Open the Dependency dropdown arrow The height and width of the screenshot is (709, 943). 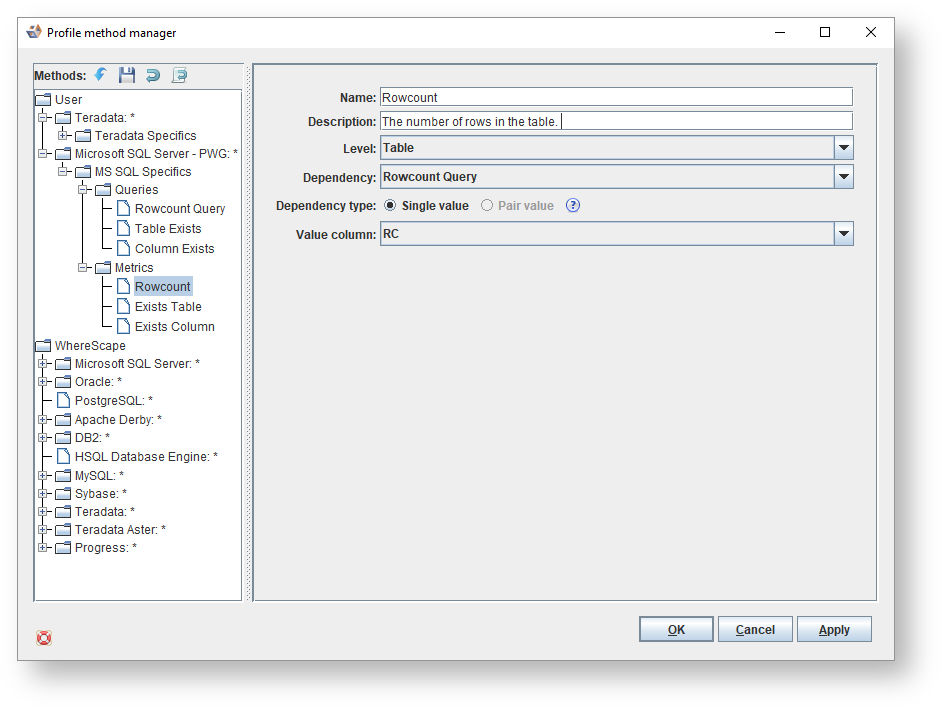click(x=843, y=177)
